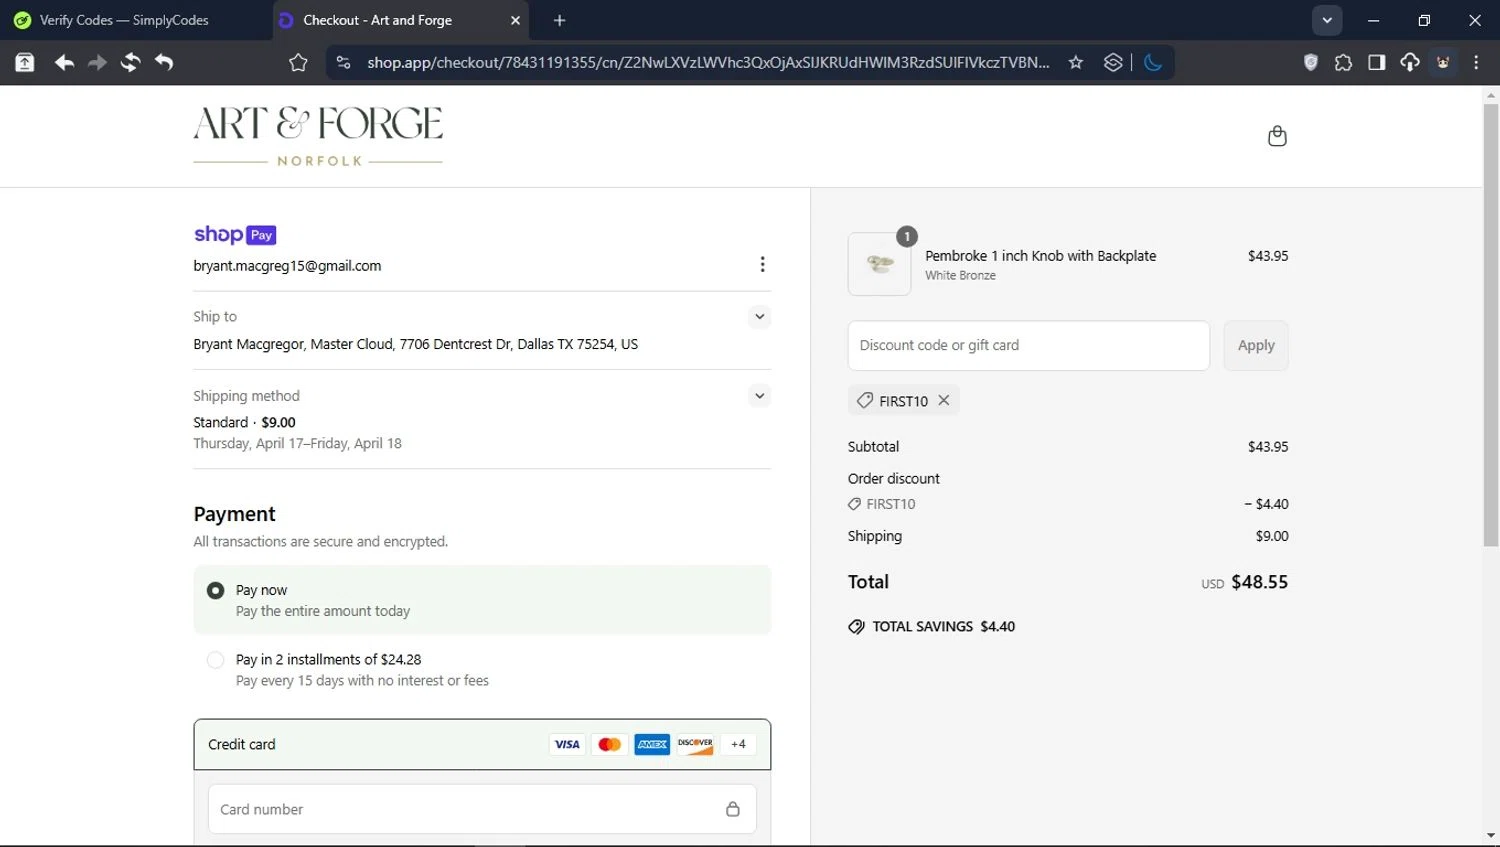Viewport: 1500px width, 847px height.
Task: Click the Standard $9.00 shipping text
Action: tap(244, 422)
